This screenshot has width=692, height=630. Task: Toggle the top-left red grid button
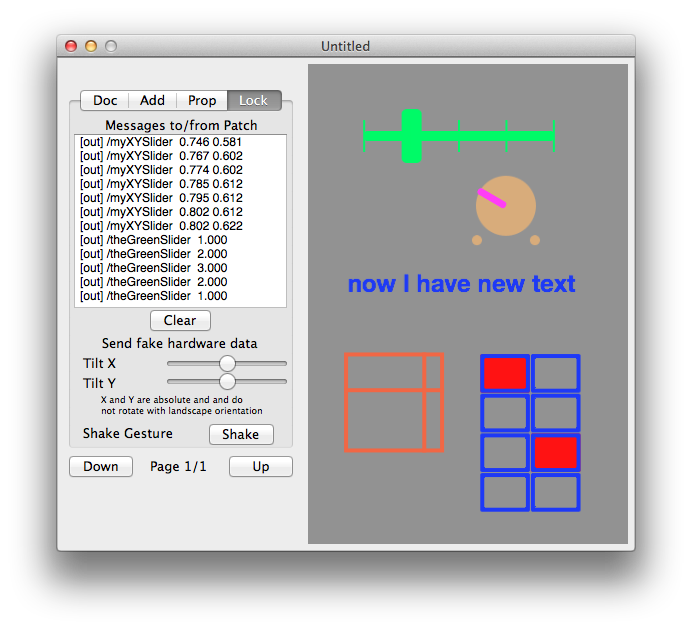point(505,373)
